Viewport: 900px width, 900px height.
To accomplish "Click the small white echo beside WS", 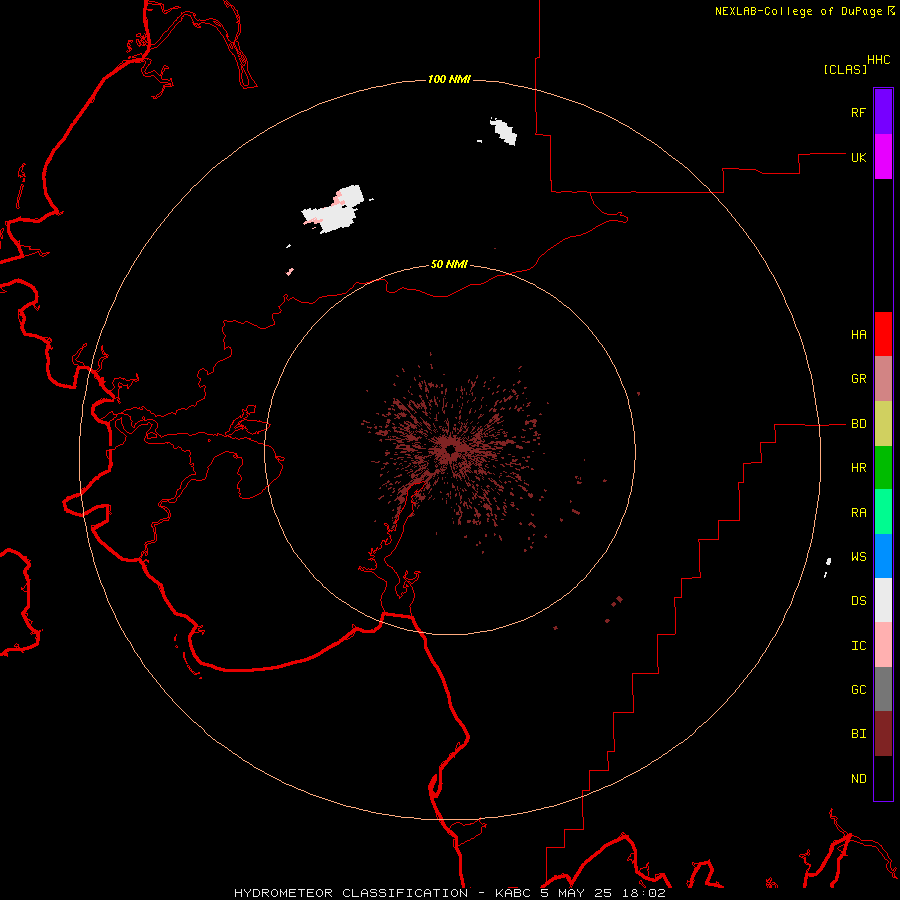I will 828,562.
